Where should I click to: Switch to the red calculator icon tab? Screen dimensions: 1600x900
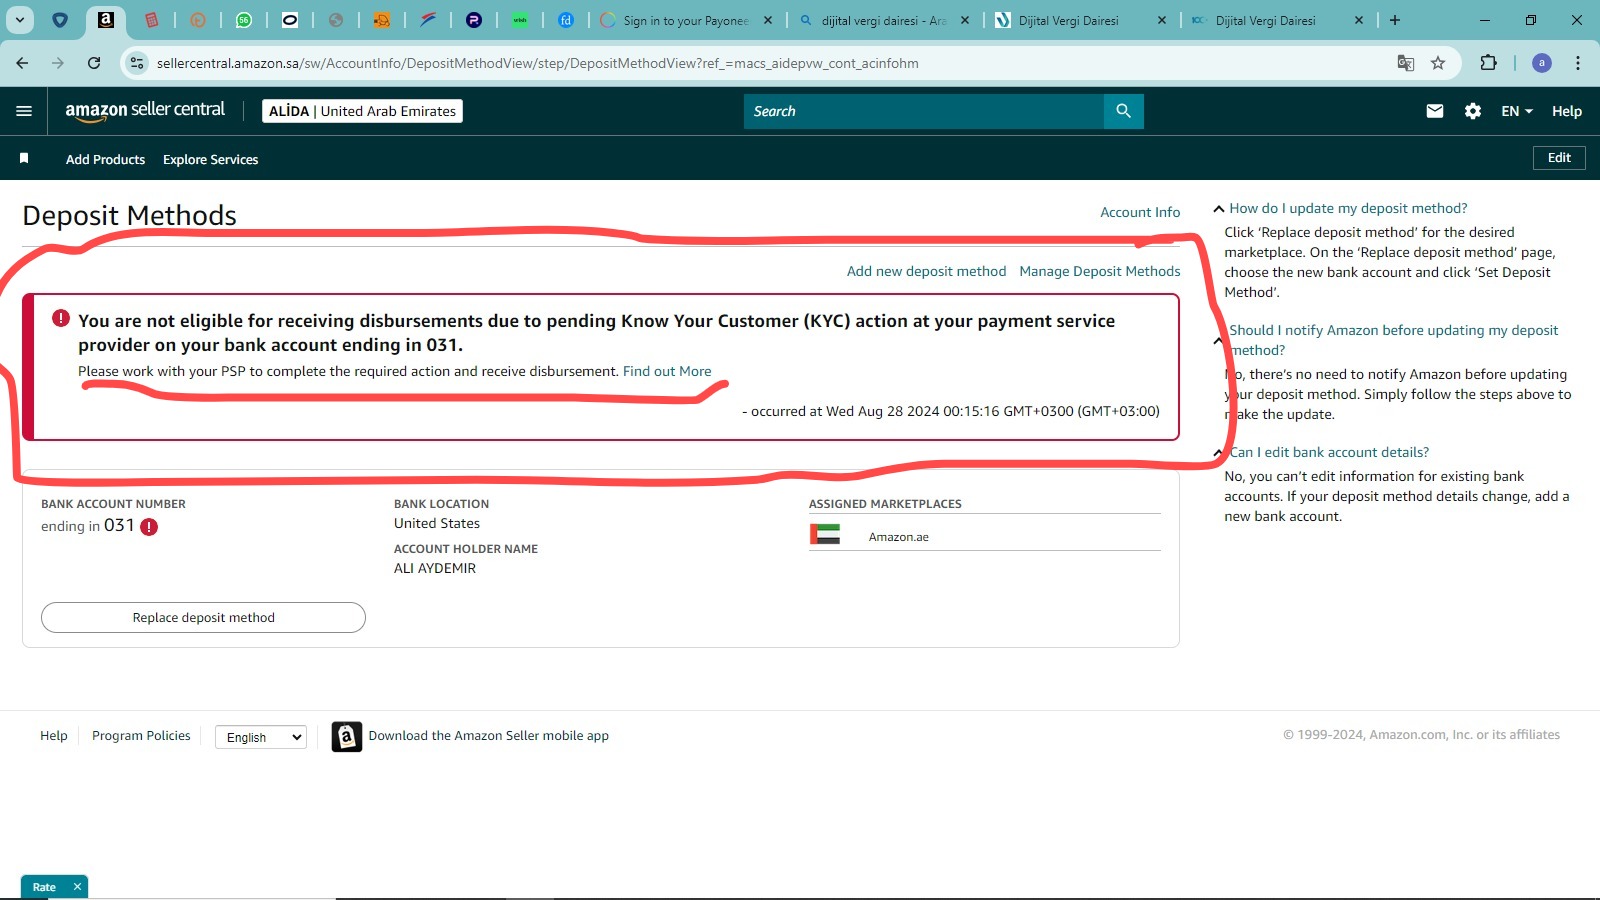[x=152, y=20]
